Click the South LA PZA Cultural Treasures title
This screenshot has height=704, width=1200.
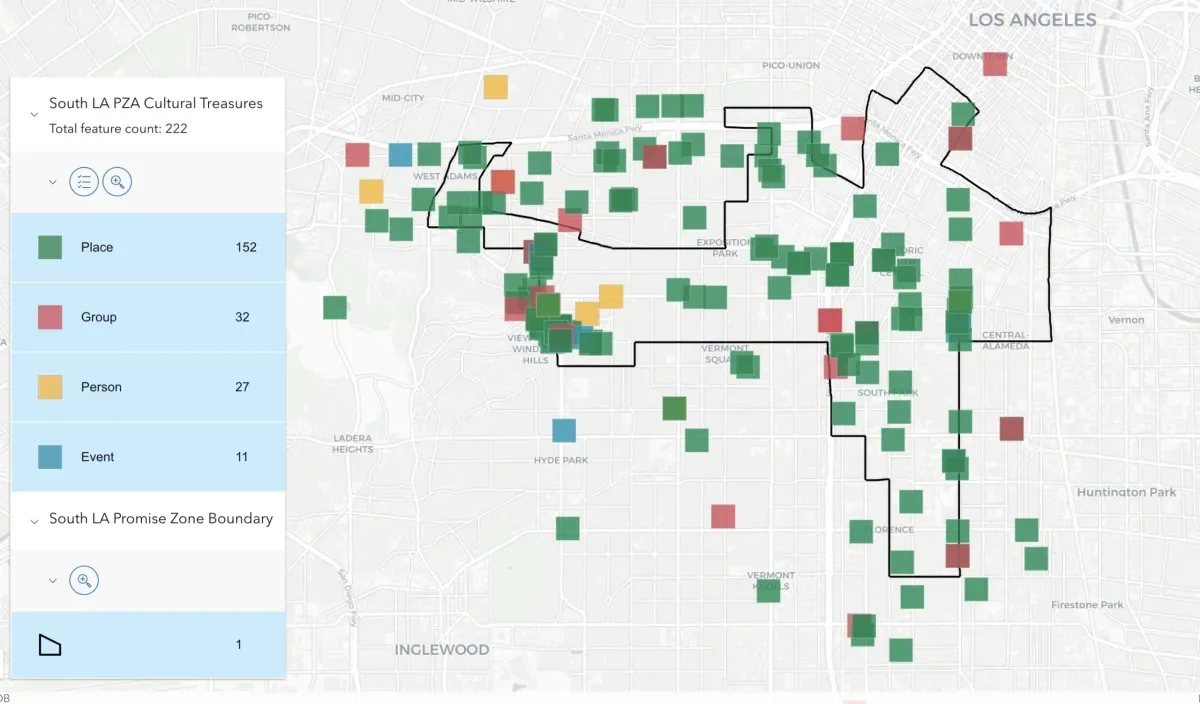[x=155, y=102]
